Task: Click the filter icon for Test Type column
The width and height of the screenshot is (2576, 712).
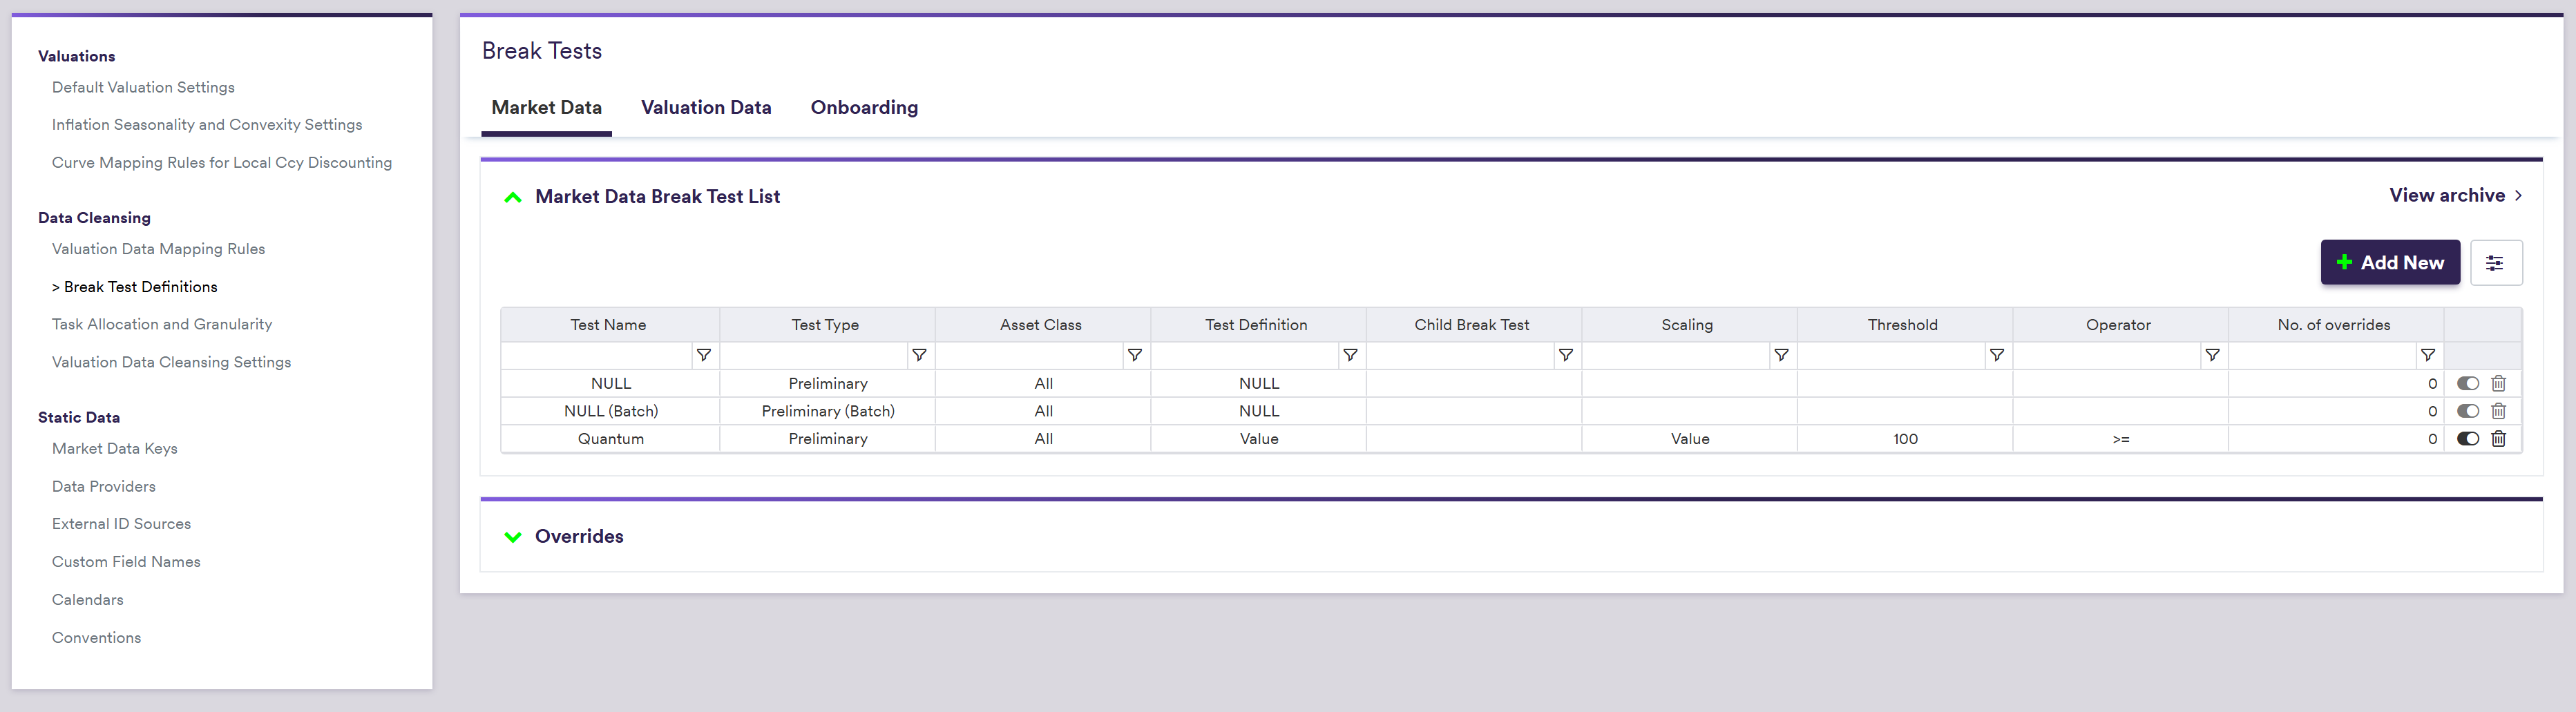Action: (x=919, y=355)
